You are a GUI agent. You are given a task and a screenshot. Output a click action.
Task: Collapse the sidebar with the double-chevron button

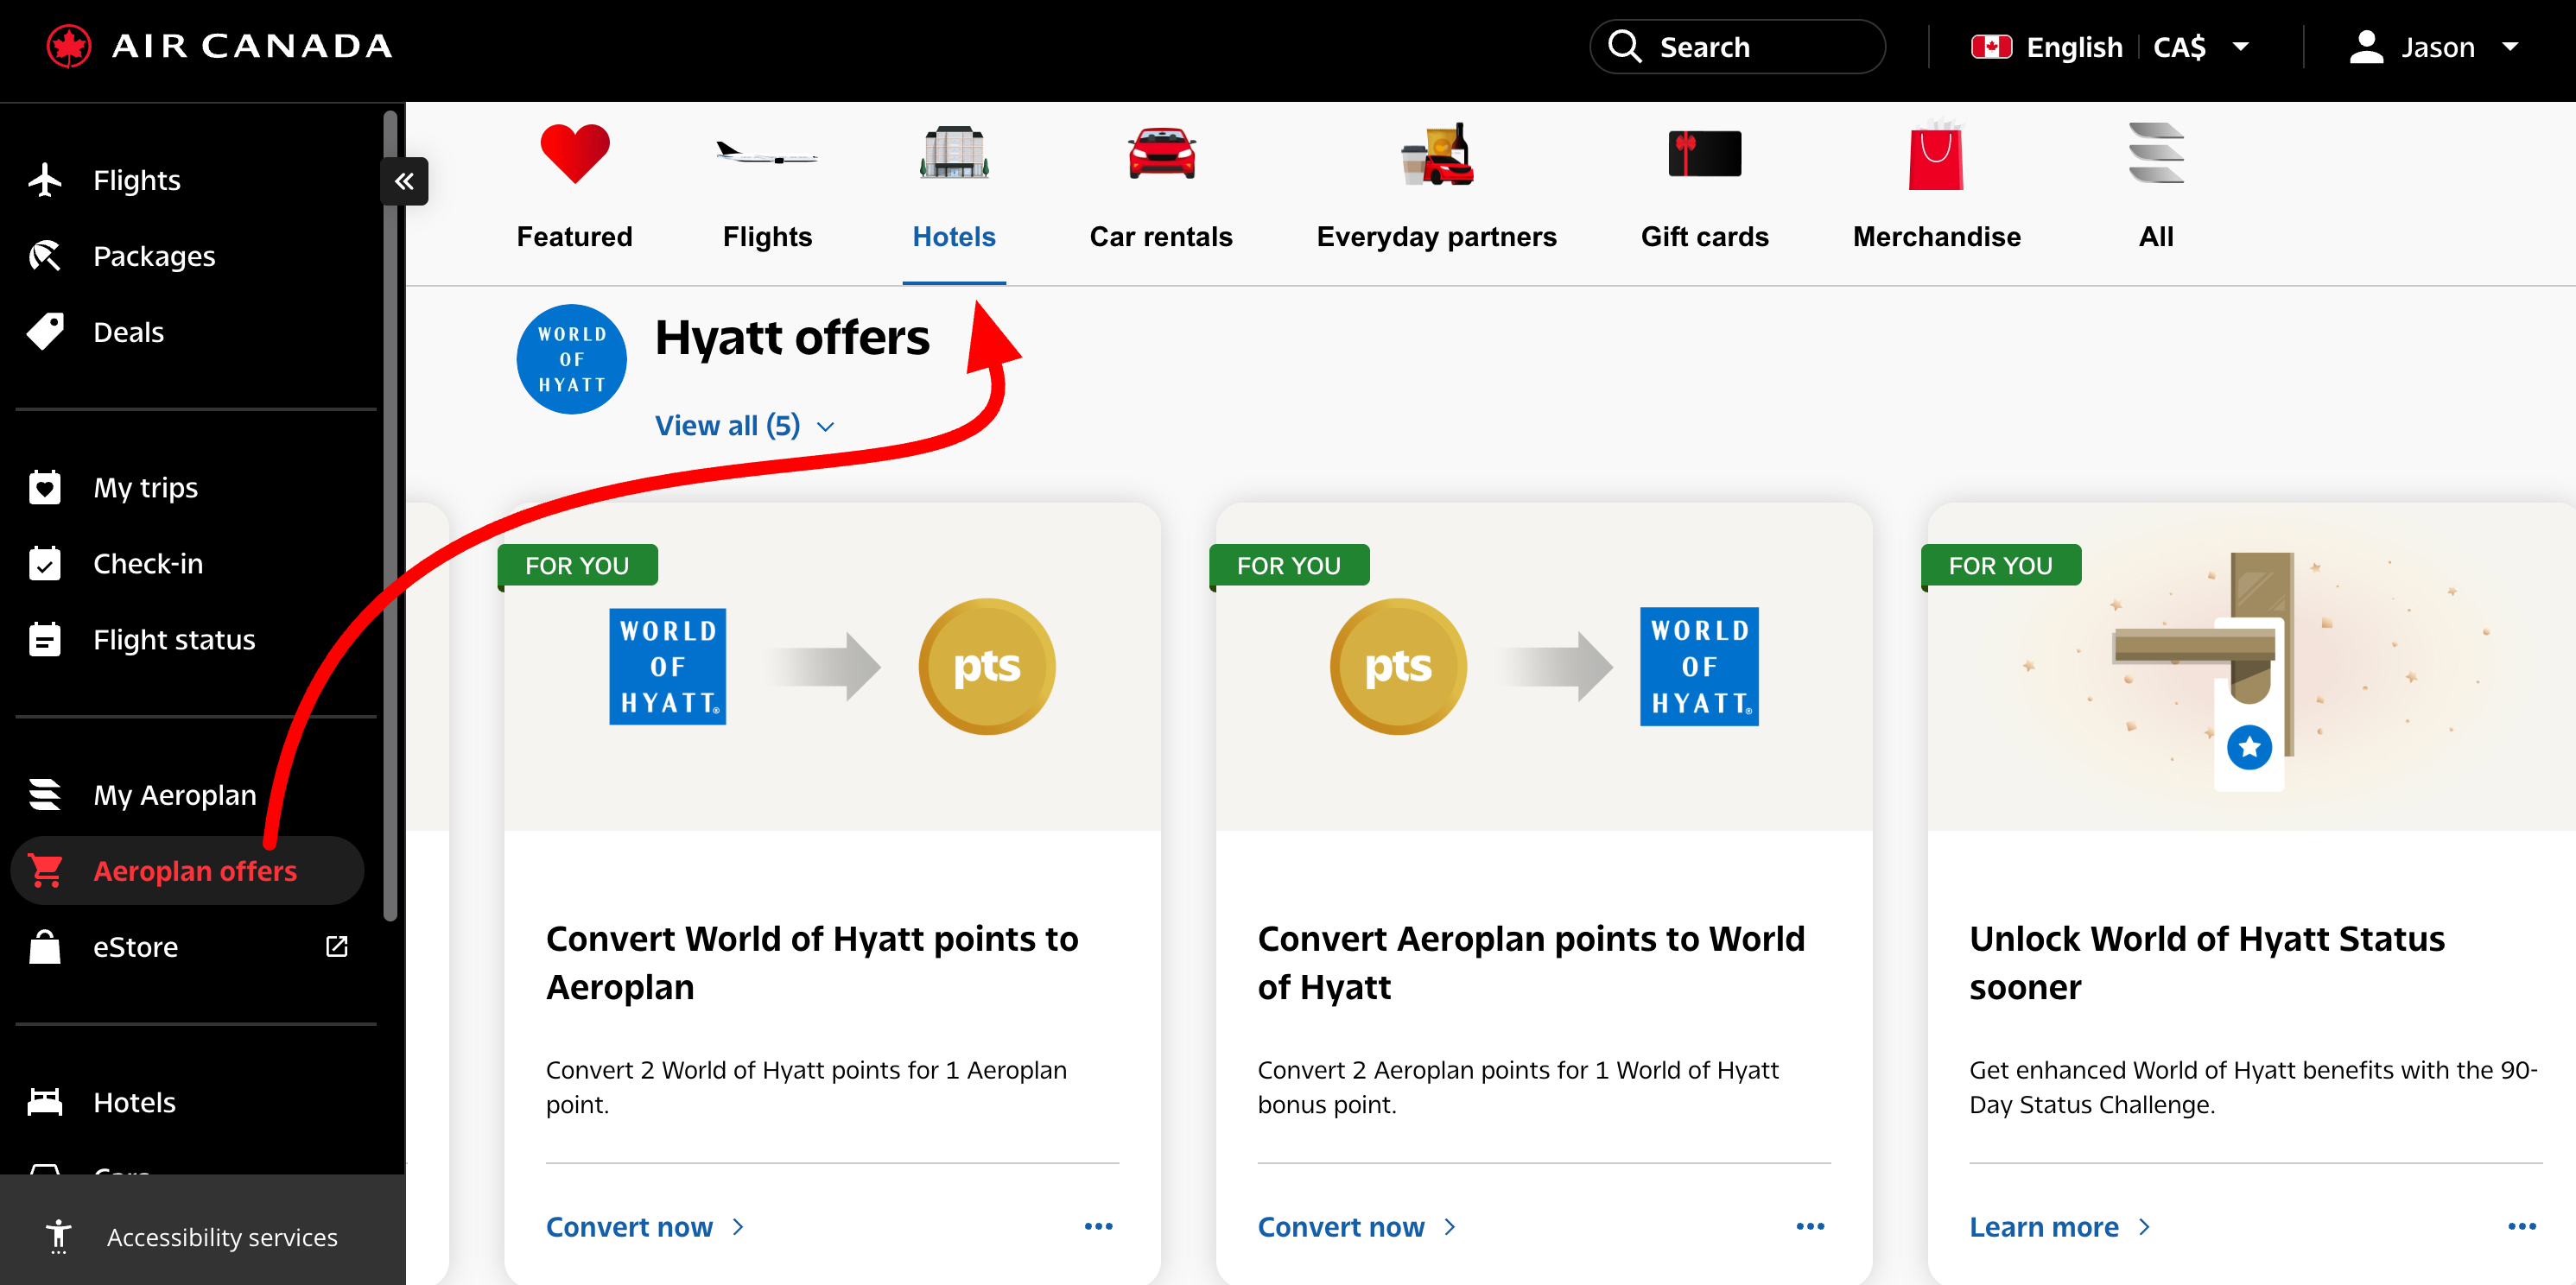[404, 181]
